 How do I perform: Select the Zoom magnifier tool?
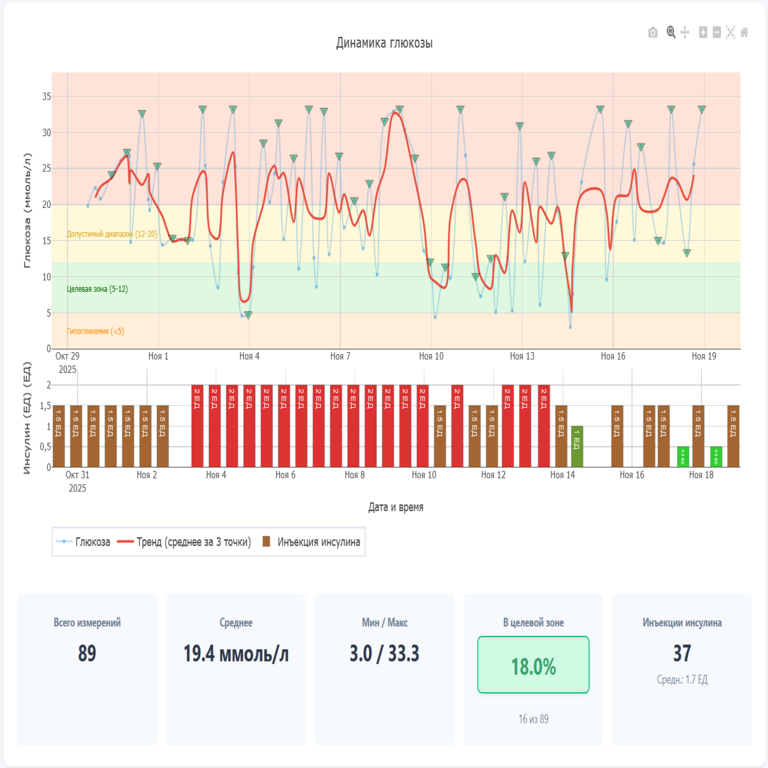tap(671, 33)
